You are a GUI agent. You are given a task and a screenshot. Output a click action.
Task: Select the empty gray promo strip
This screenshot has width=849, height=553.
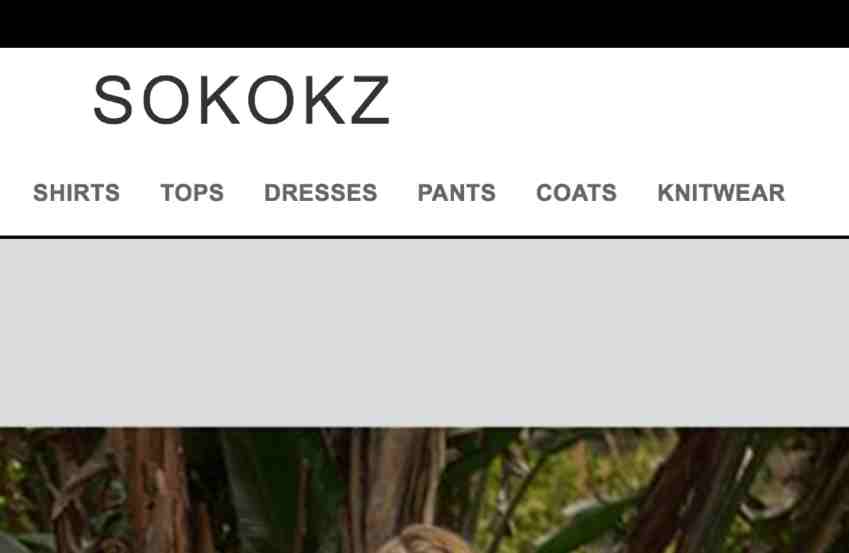pyautogui.click(x=424, y=333)
